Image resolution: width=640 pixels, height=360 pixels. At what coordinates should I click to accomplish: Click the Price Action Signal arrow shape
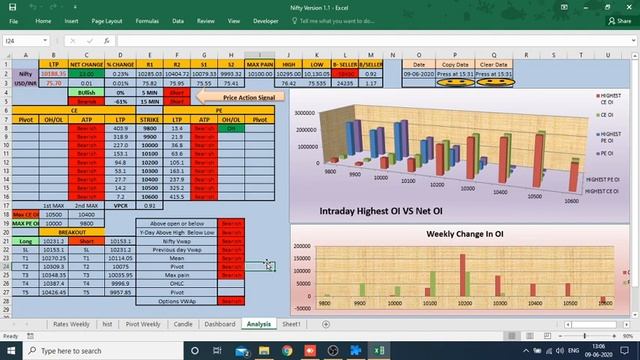click(241, 97)
